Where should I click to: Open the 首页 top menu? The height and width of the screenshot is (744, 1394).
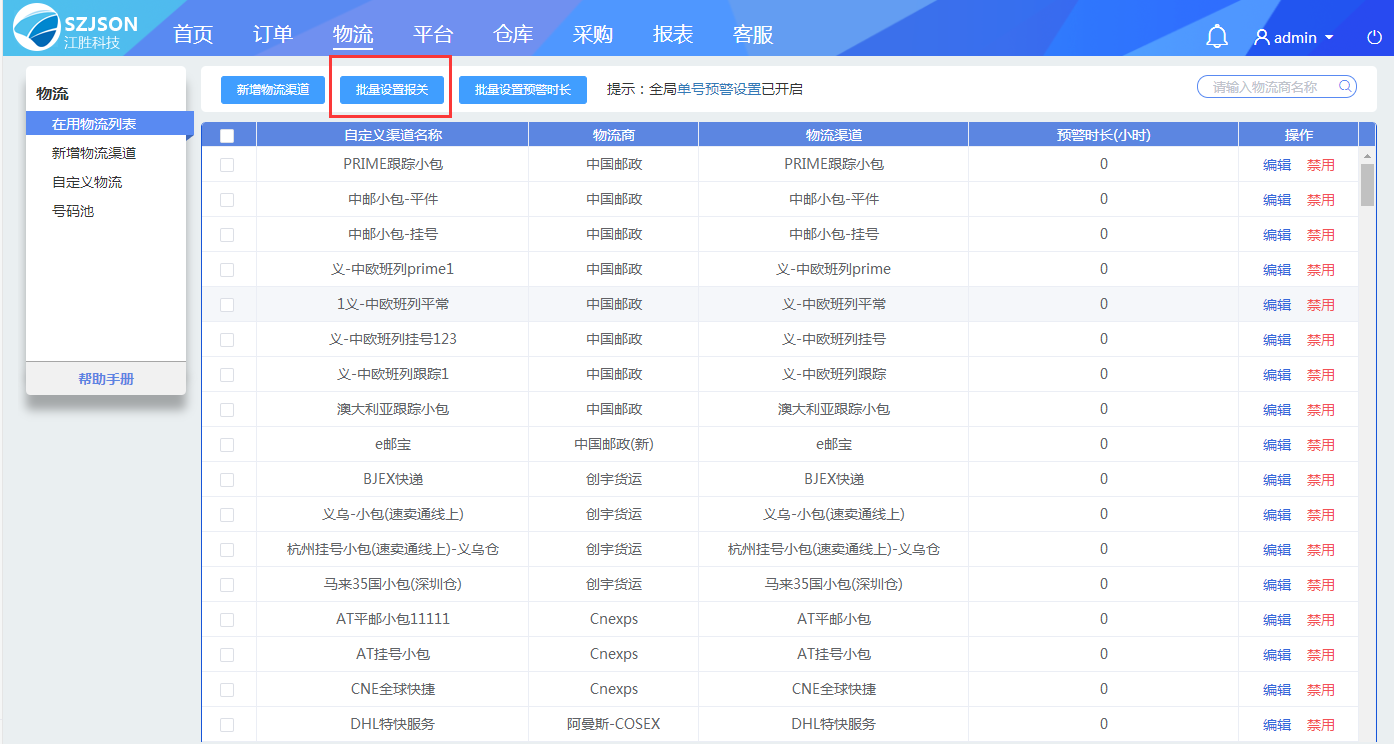pos(193,34)
